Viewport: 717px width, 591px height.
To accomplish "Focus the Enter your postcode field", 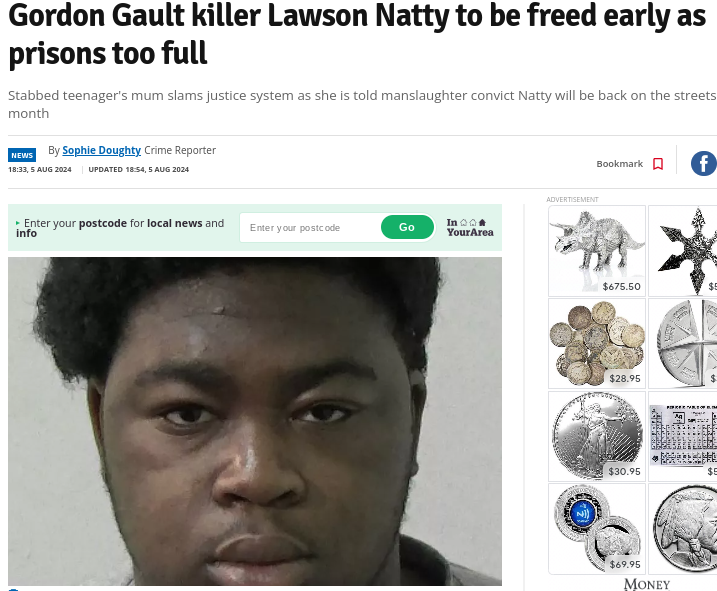I will pyautogui.click(x=310, y=227).
